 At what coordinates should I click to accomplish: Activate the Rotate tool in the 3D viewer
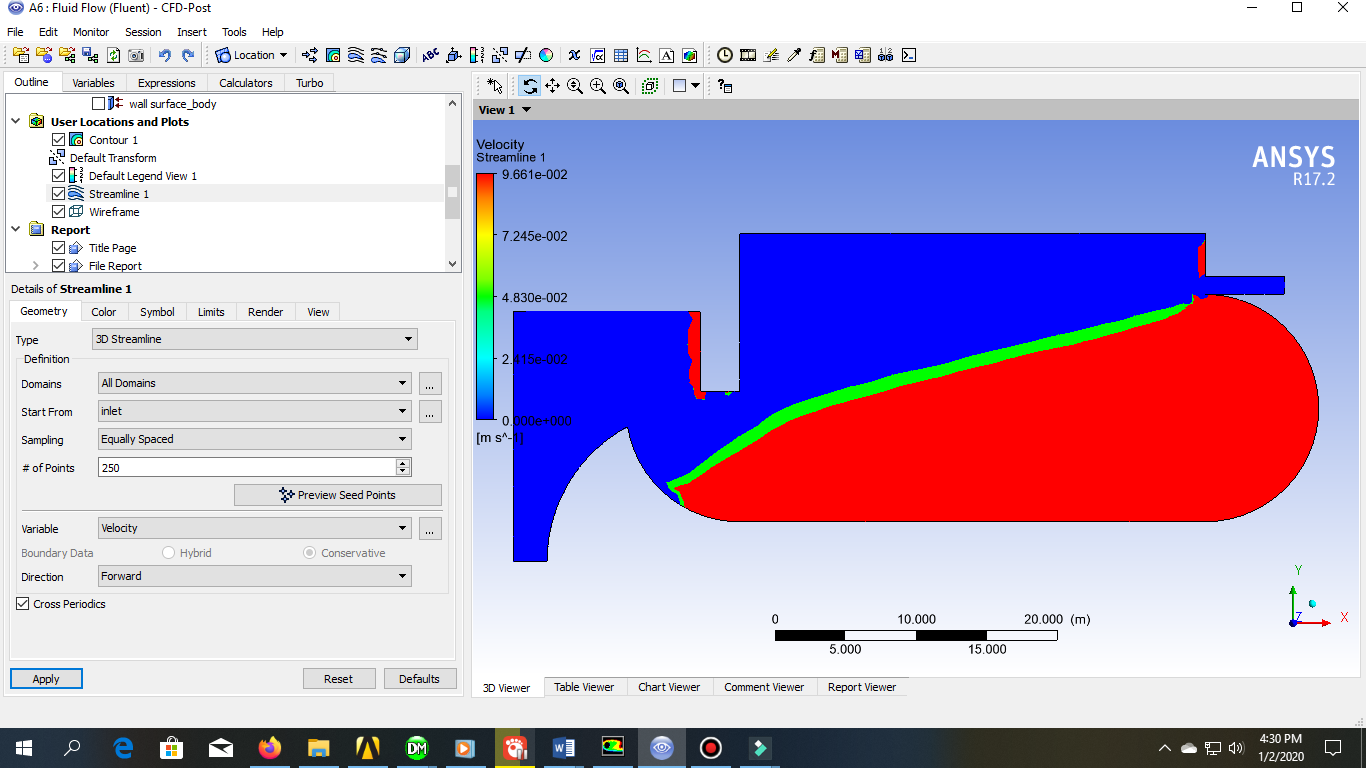pos(529,86)
